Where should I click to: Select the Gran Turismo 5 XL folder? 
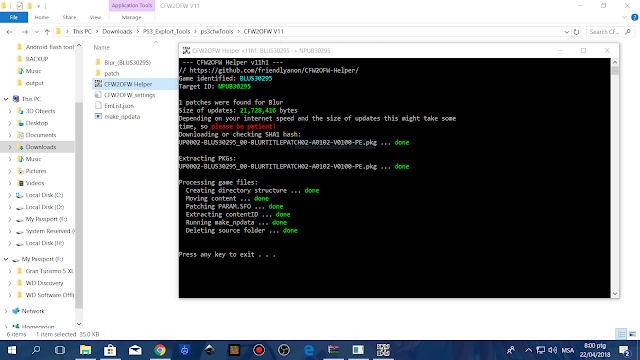coord(45,271)
